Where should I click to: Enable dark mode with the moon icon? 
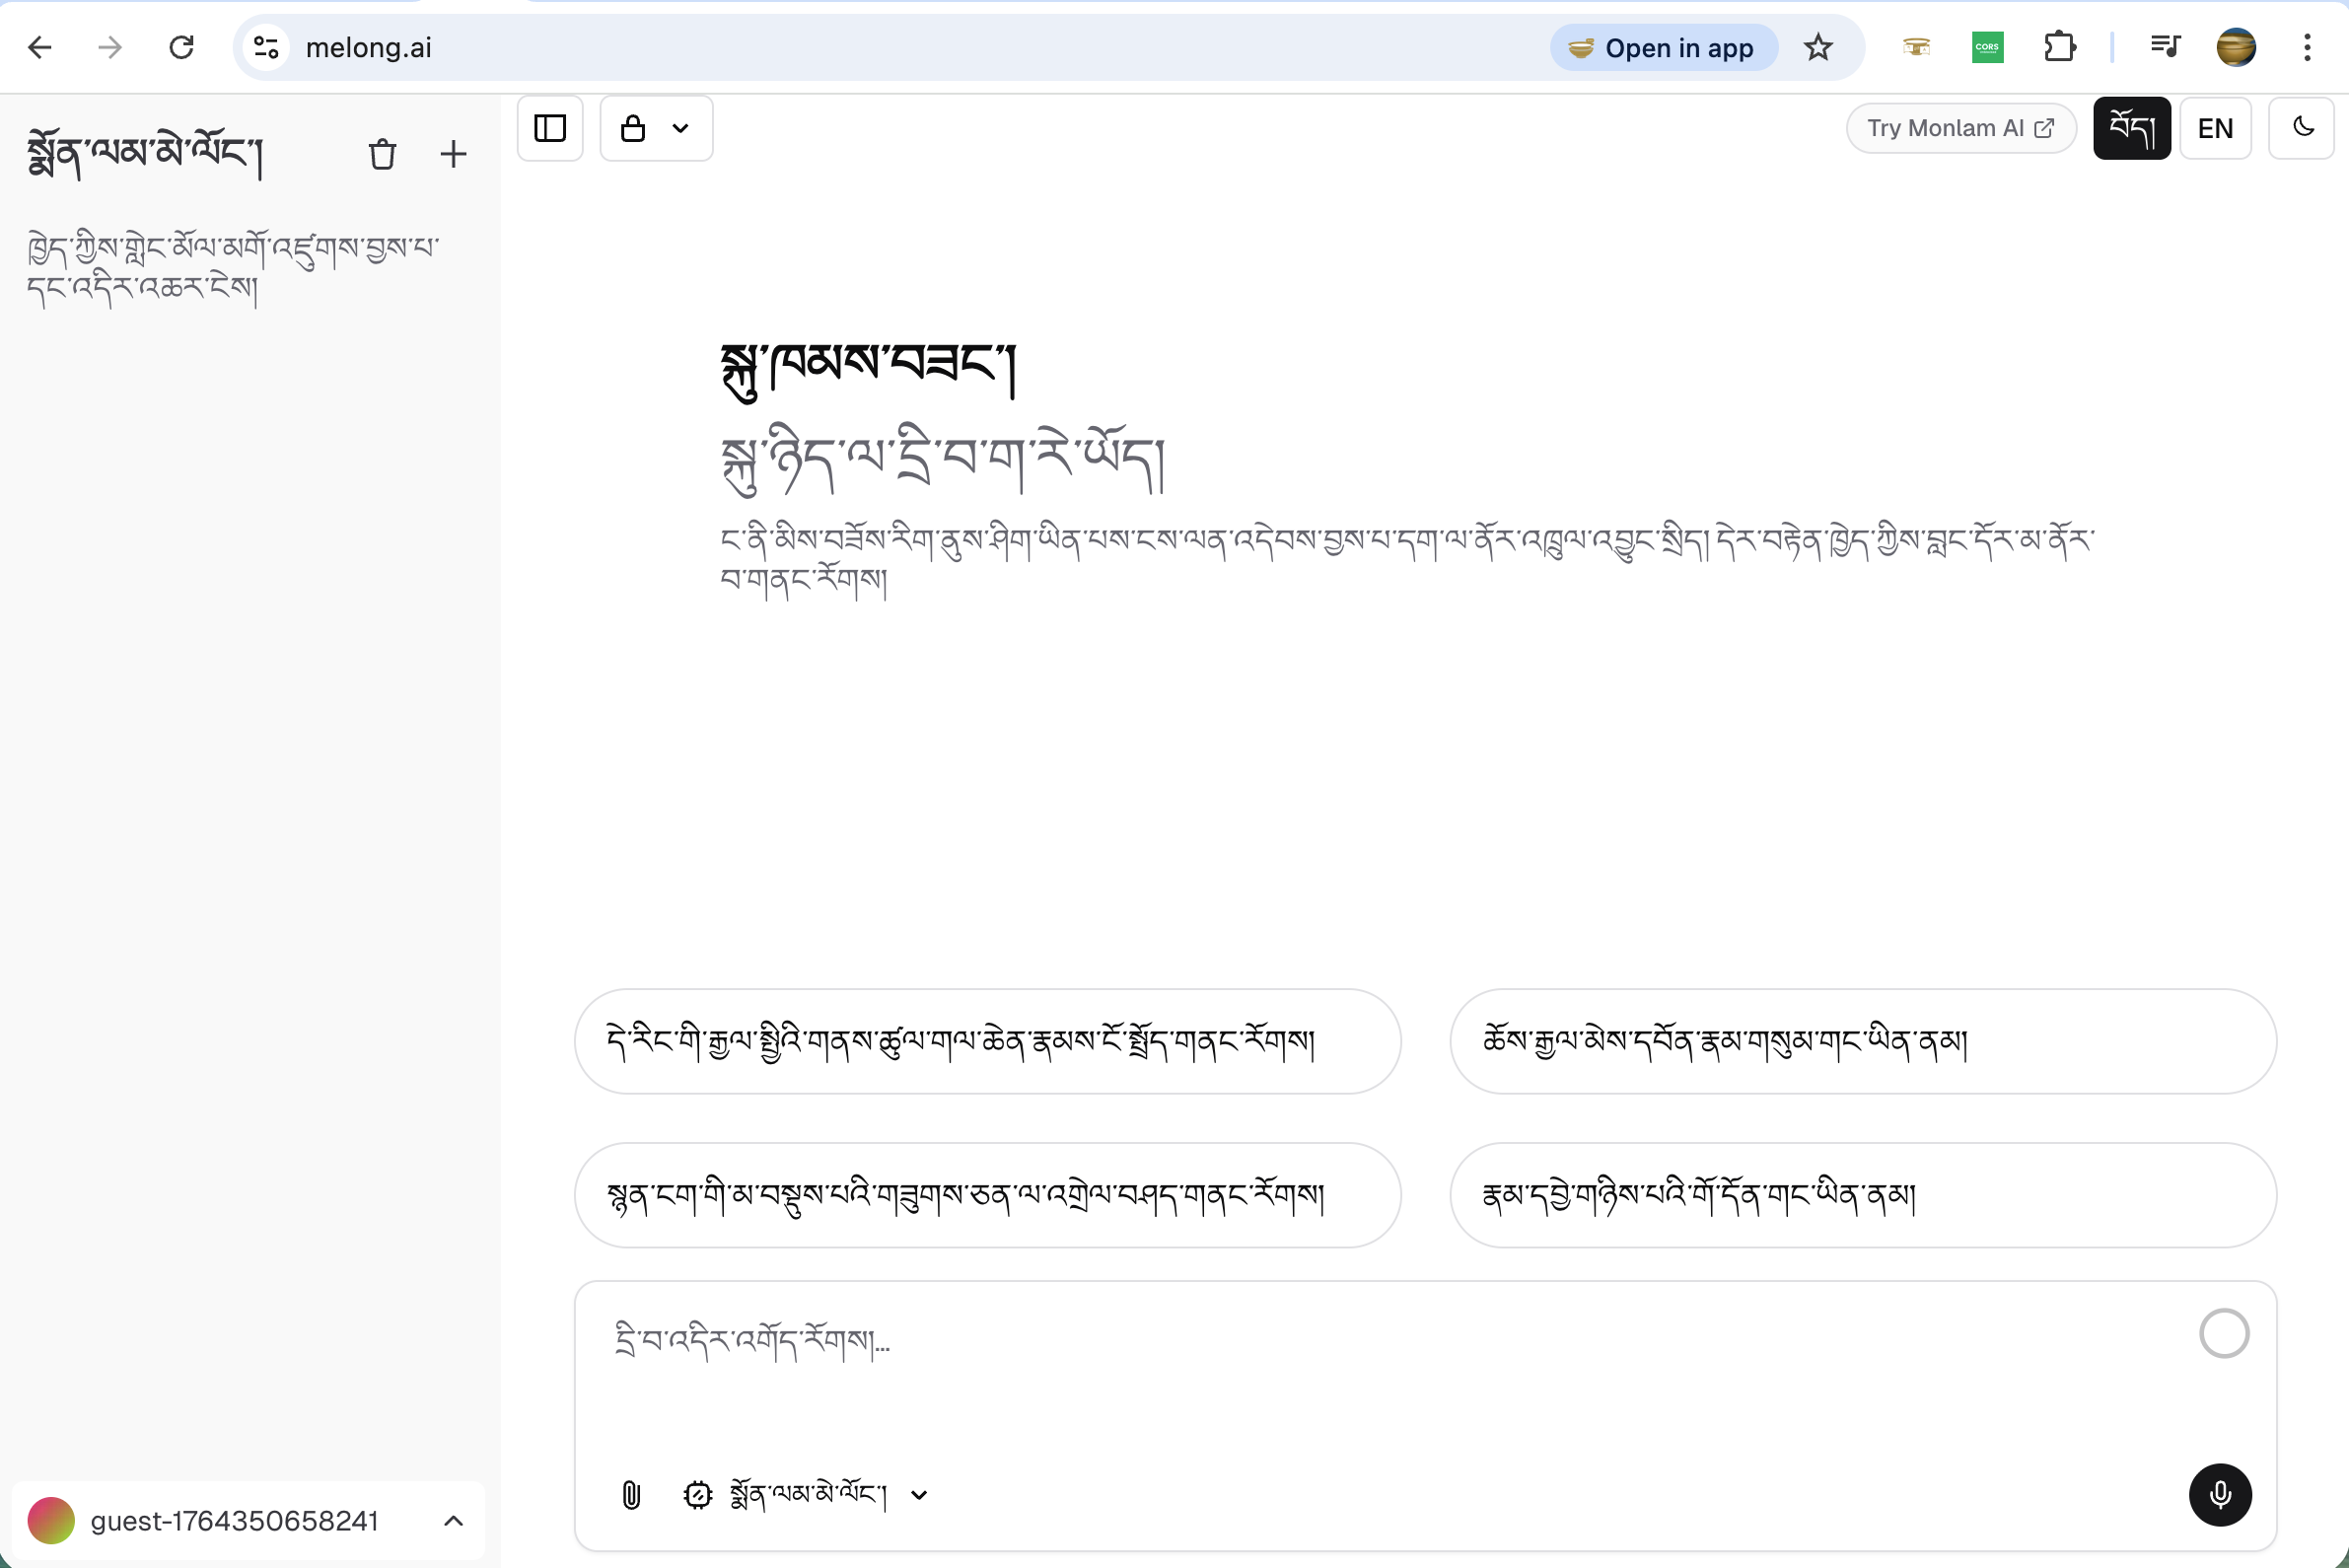tap(2302, 128)
